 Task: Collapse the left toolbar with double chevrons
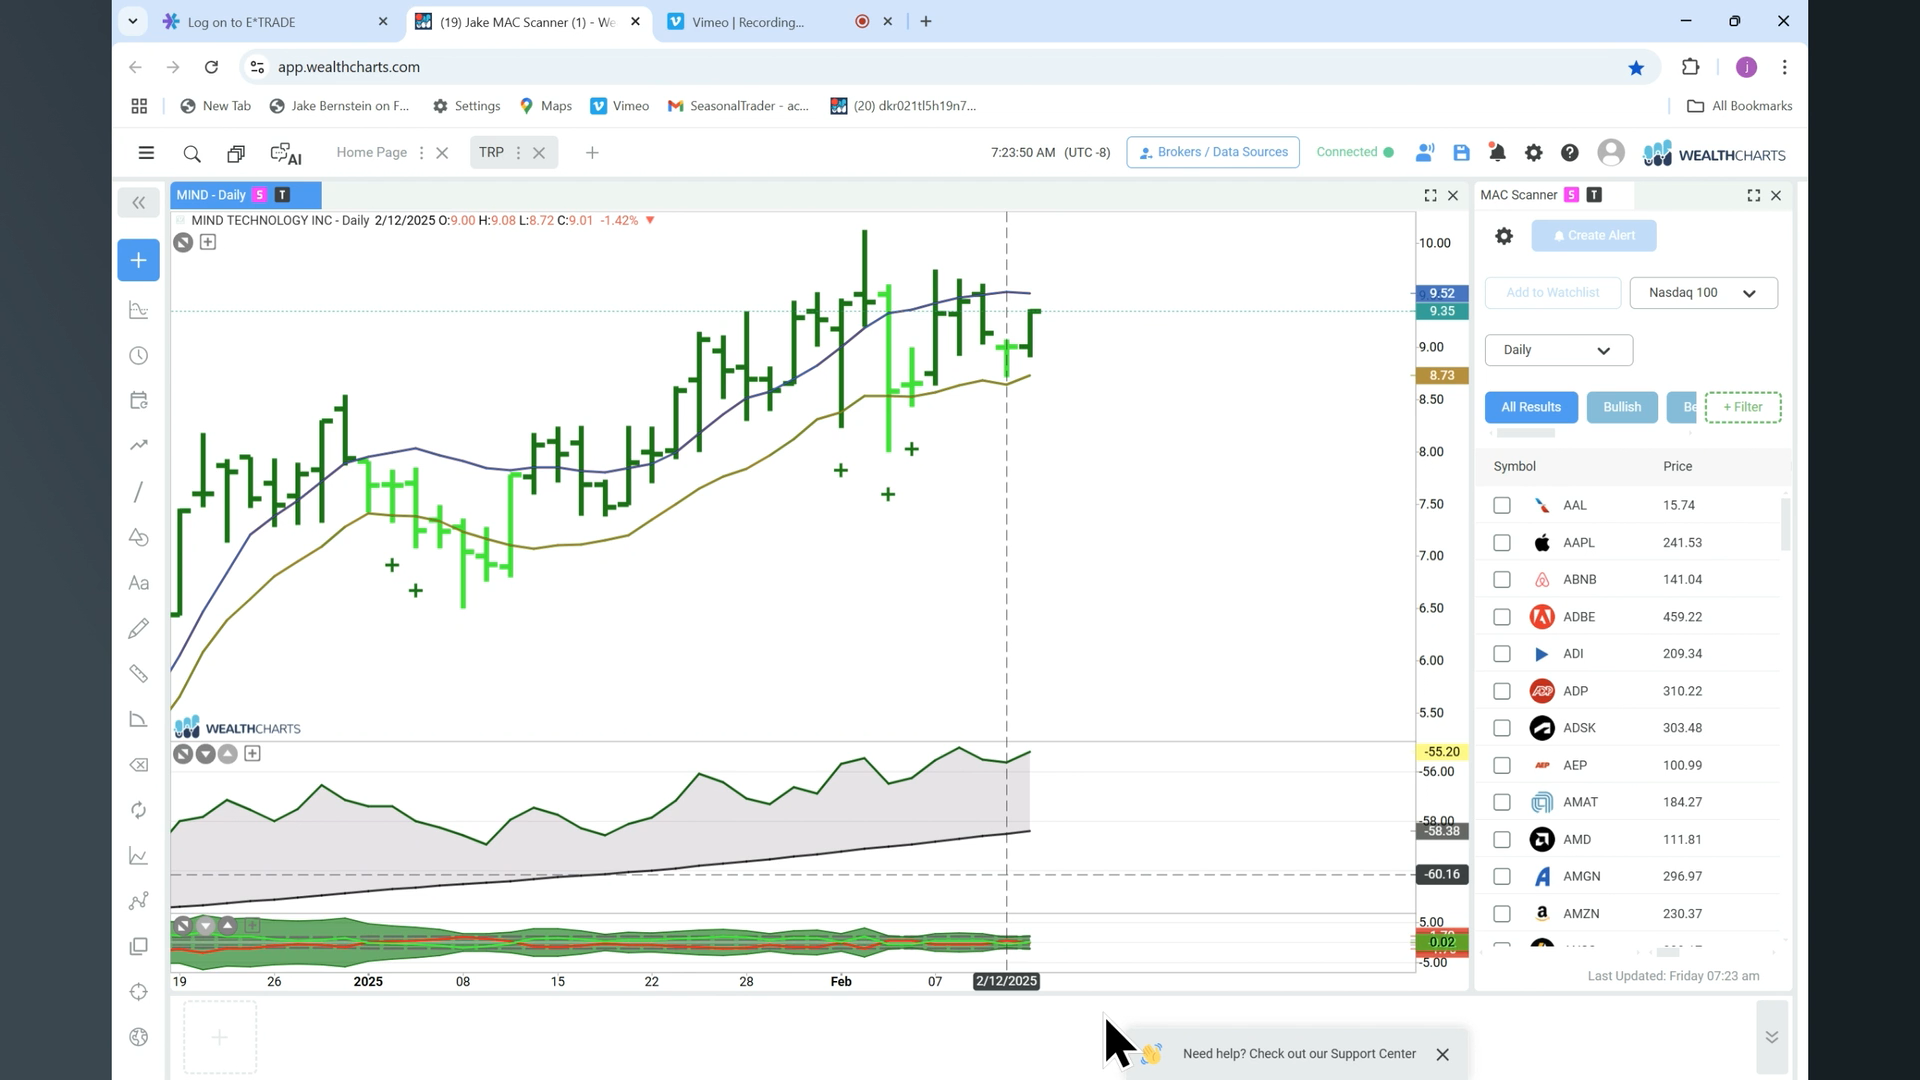(x=139, y=203)
